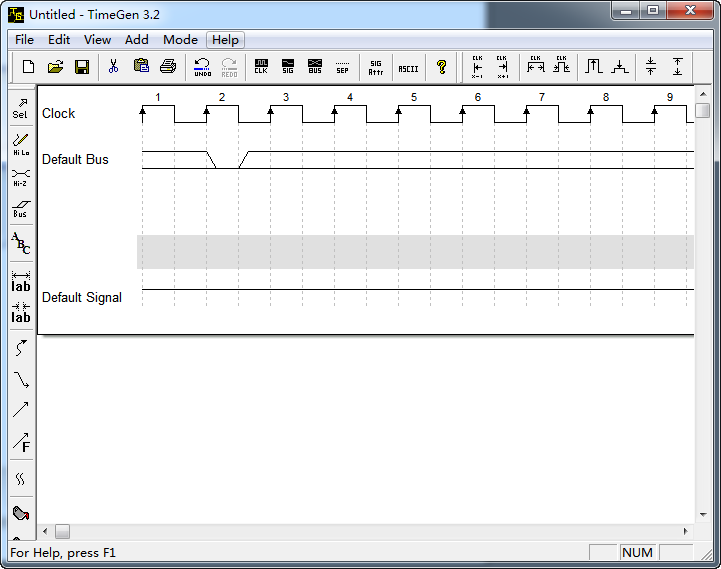Open the Help menu

click(x=225, y=40)
